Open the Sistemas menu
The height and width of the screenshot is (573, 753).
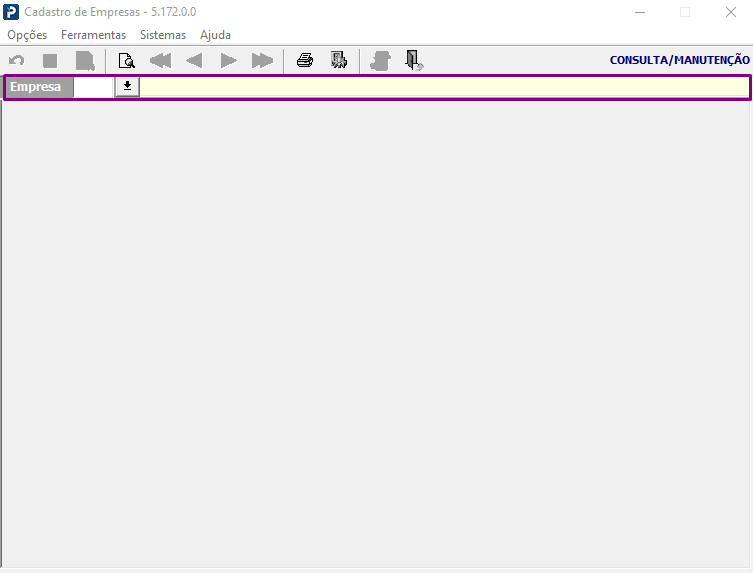163,35
